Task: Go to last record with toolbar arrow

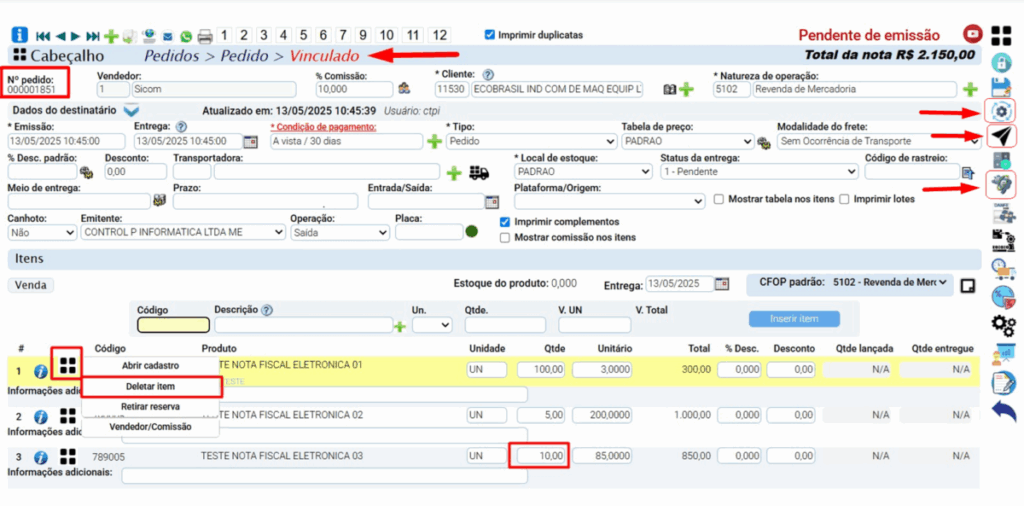Action: 93,36
